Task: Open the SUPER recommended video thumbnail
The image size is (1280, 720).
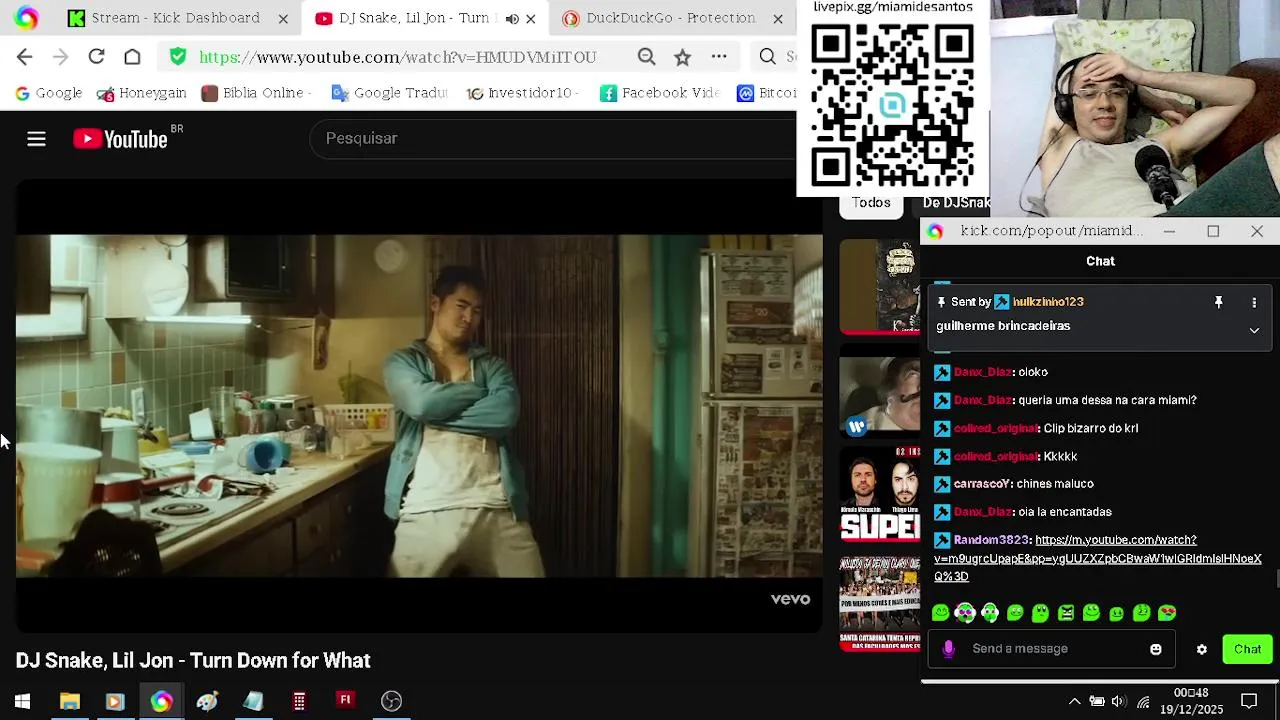Action: (879, 494)
